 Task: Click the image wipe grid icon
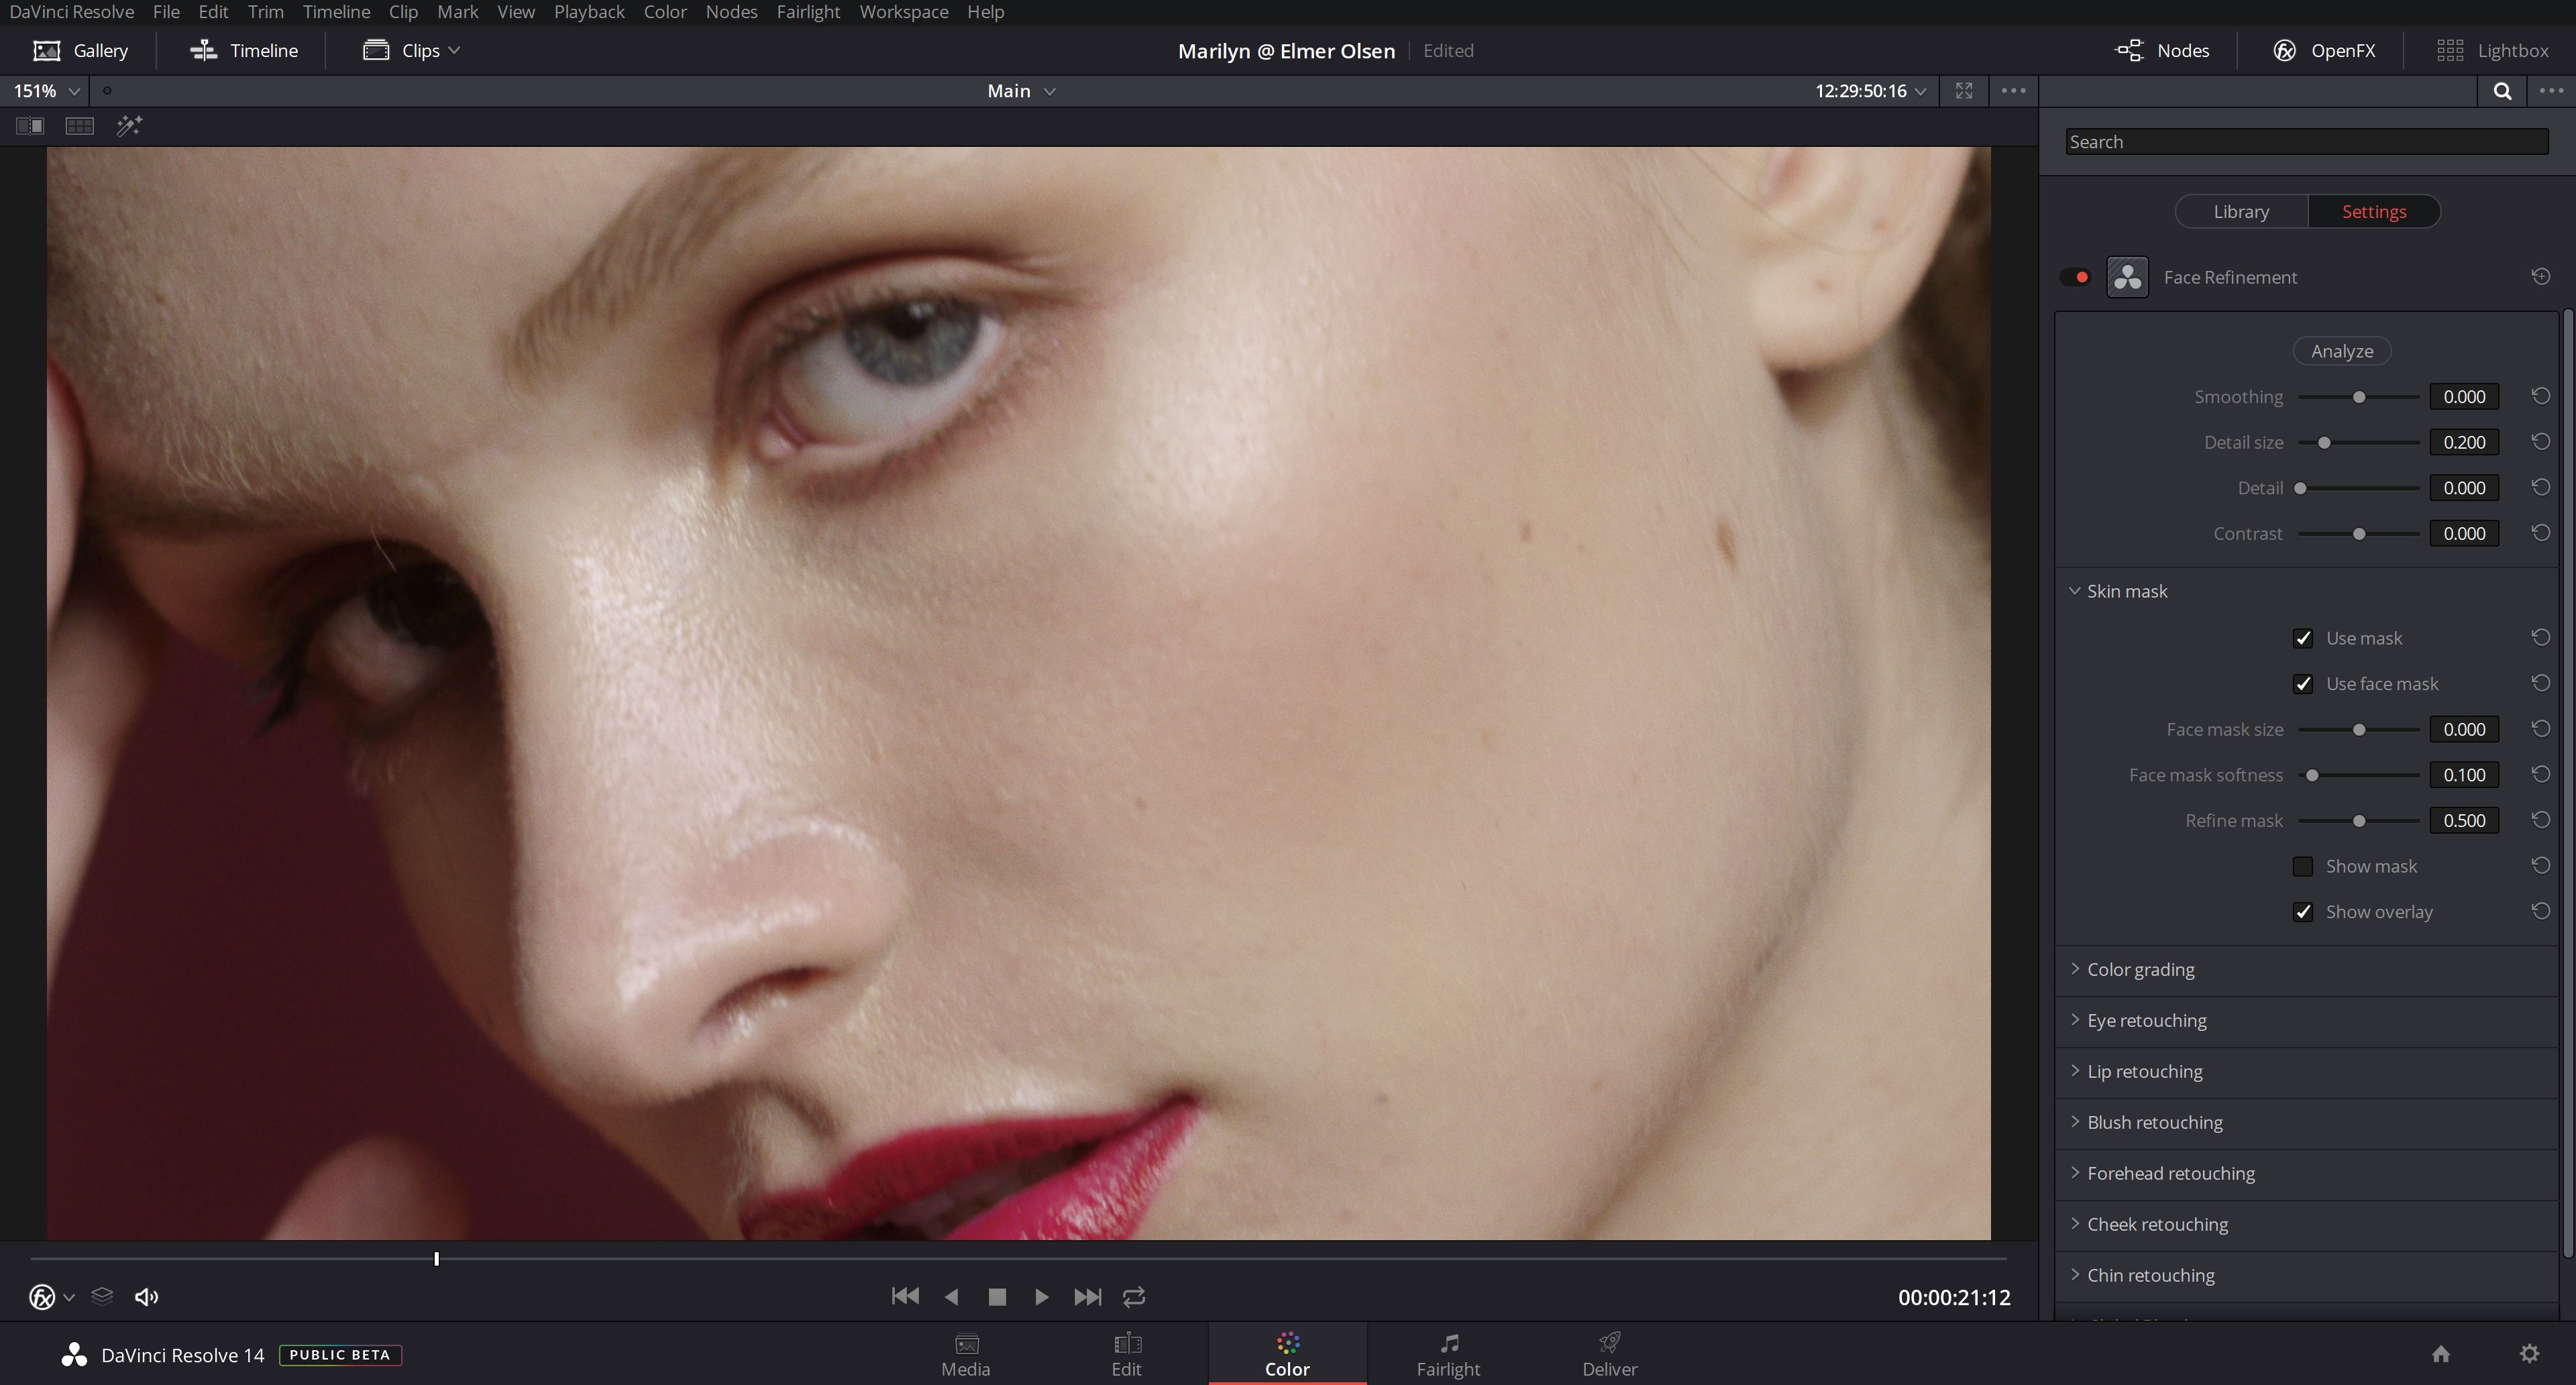coord(79,126)
